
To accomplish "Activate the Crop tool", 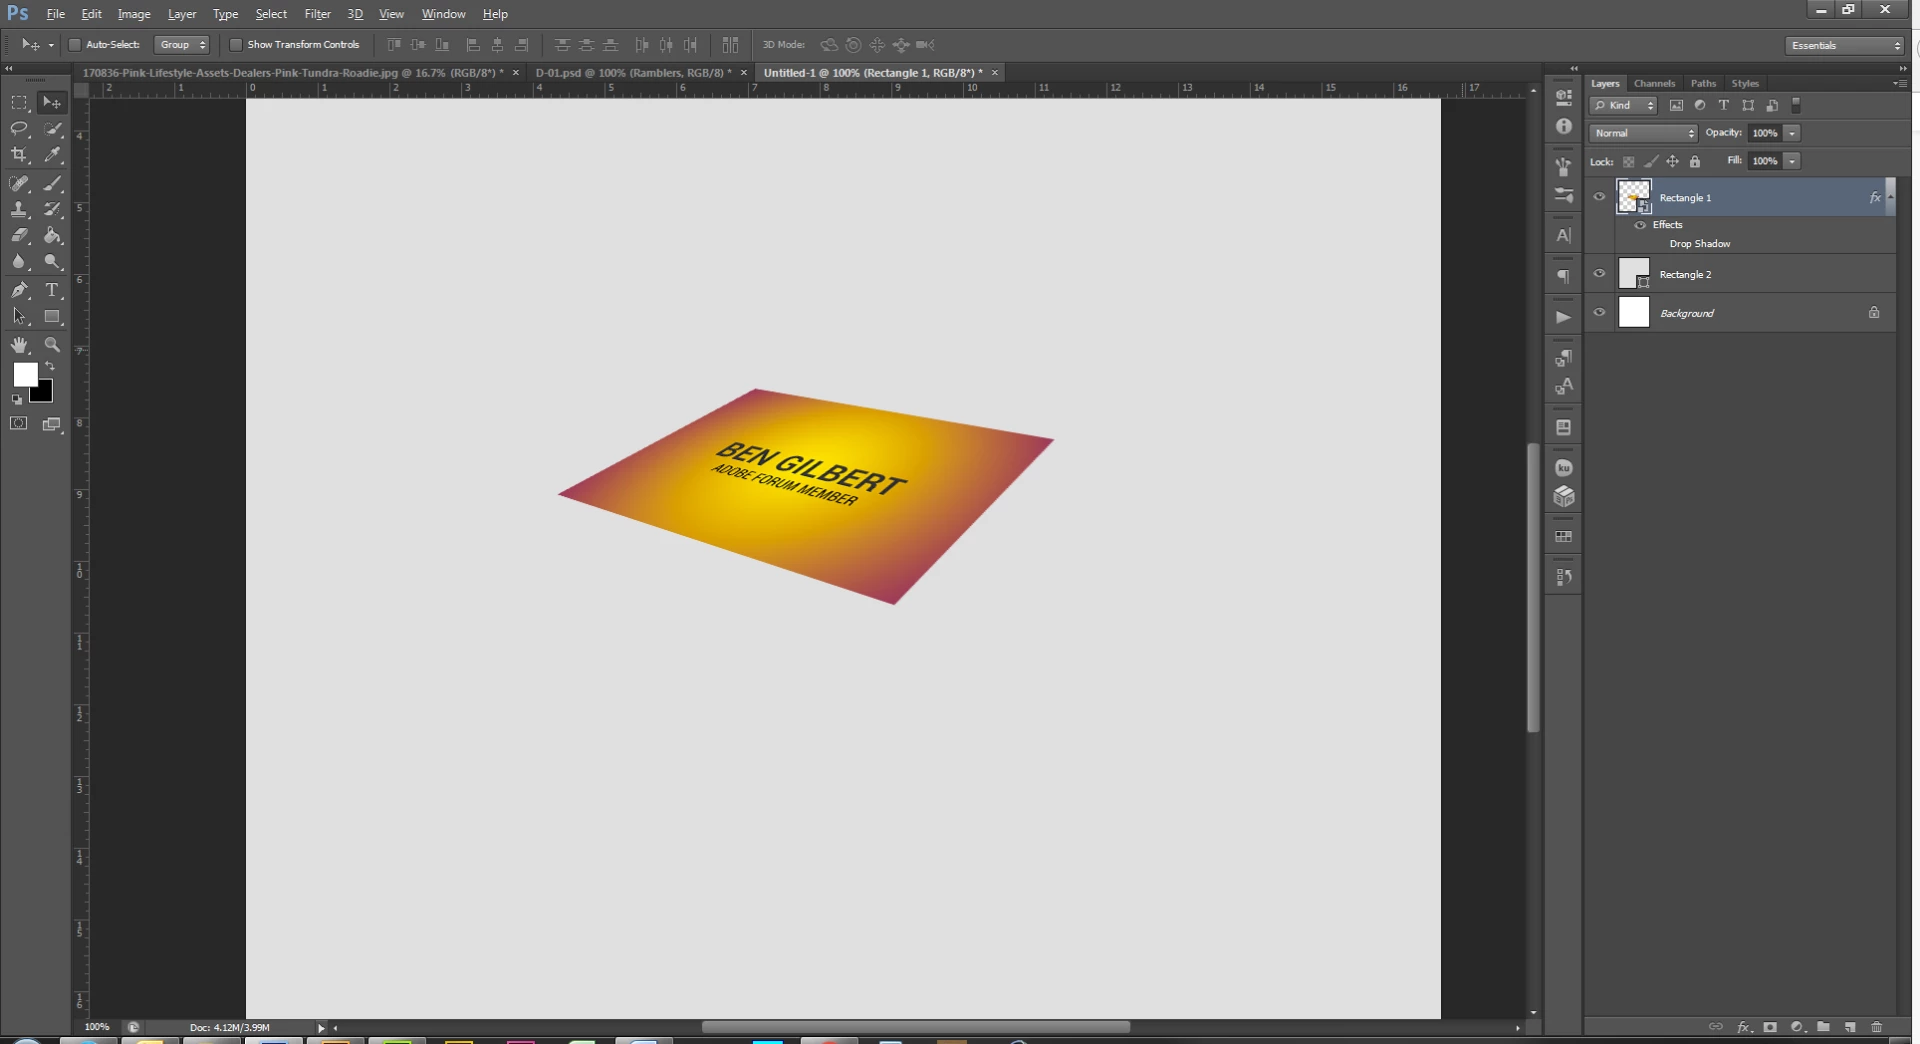I will (19, 155).
